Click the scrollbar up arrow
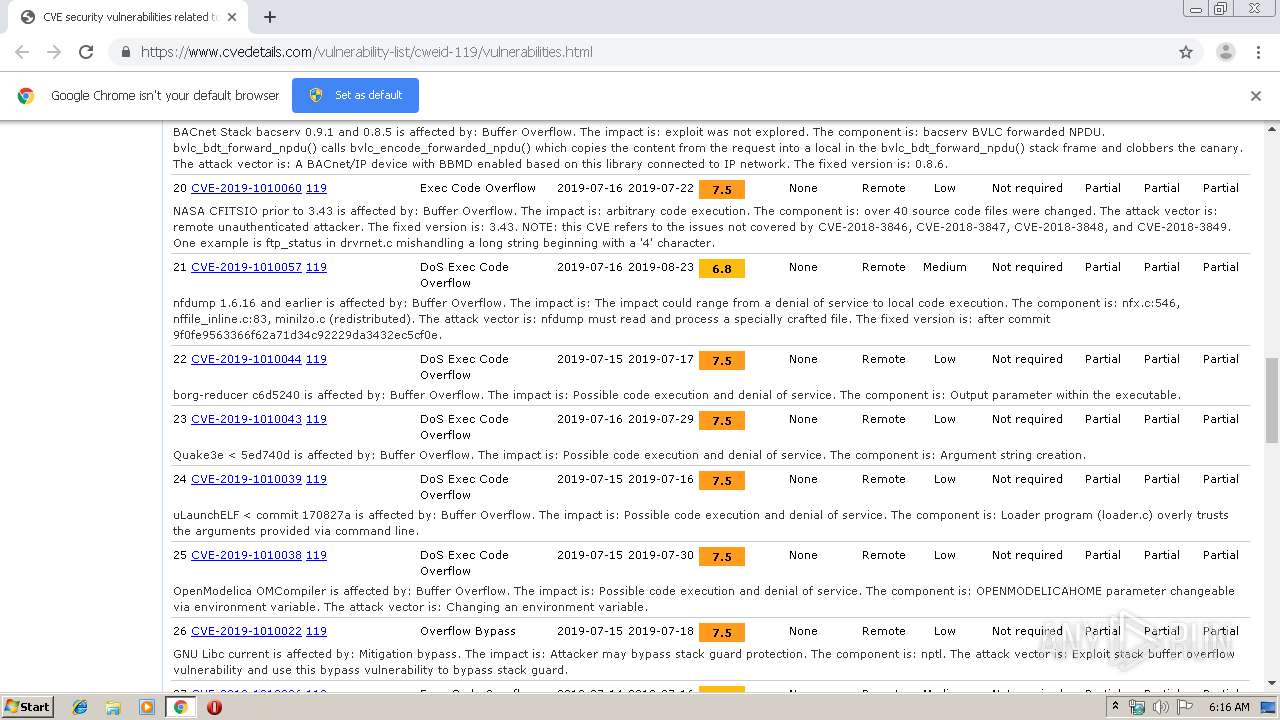 pyautogui.click(x=1272, y=128)
